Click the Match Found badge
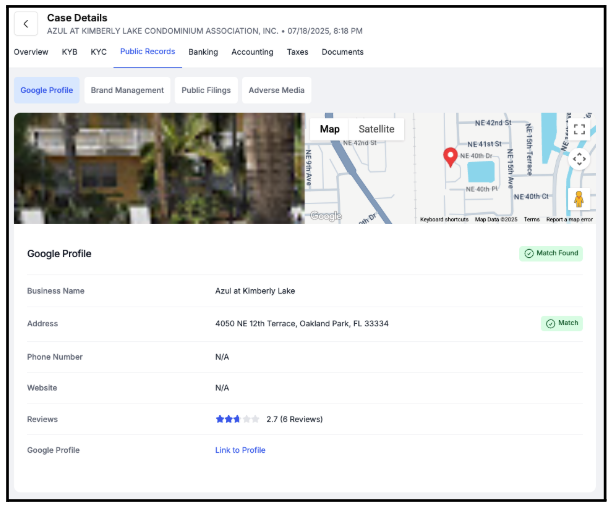The width and height of the screenshot is (612, 507). pos(551,253)
